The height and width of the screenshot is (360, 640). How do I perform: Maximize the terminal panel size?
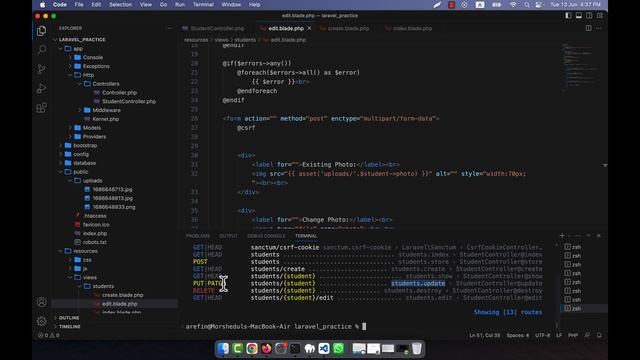click(588, 236)
